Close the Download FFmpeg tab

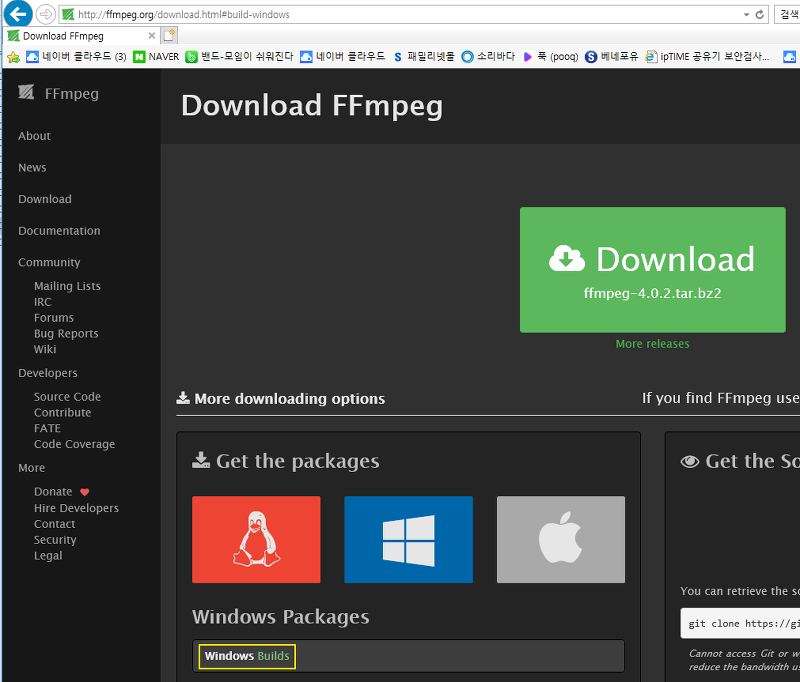152,36
